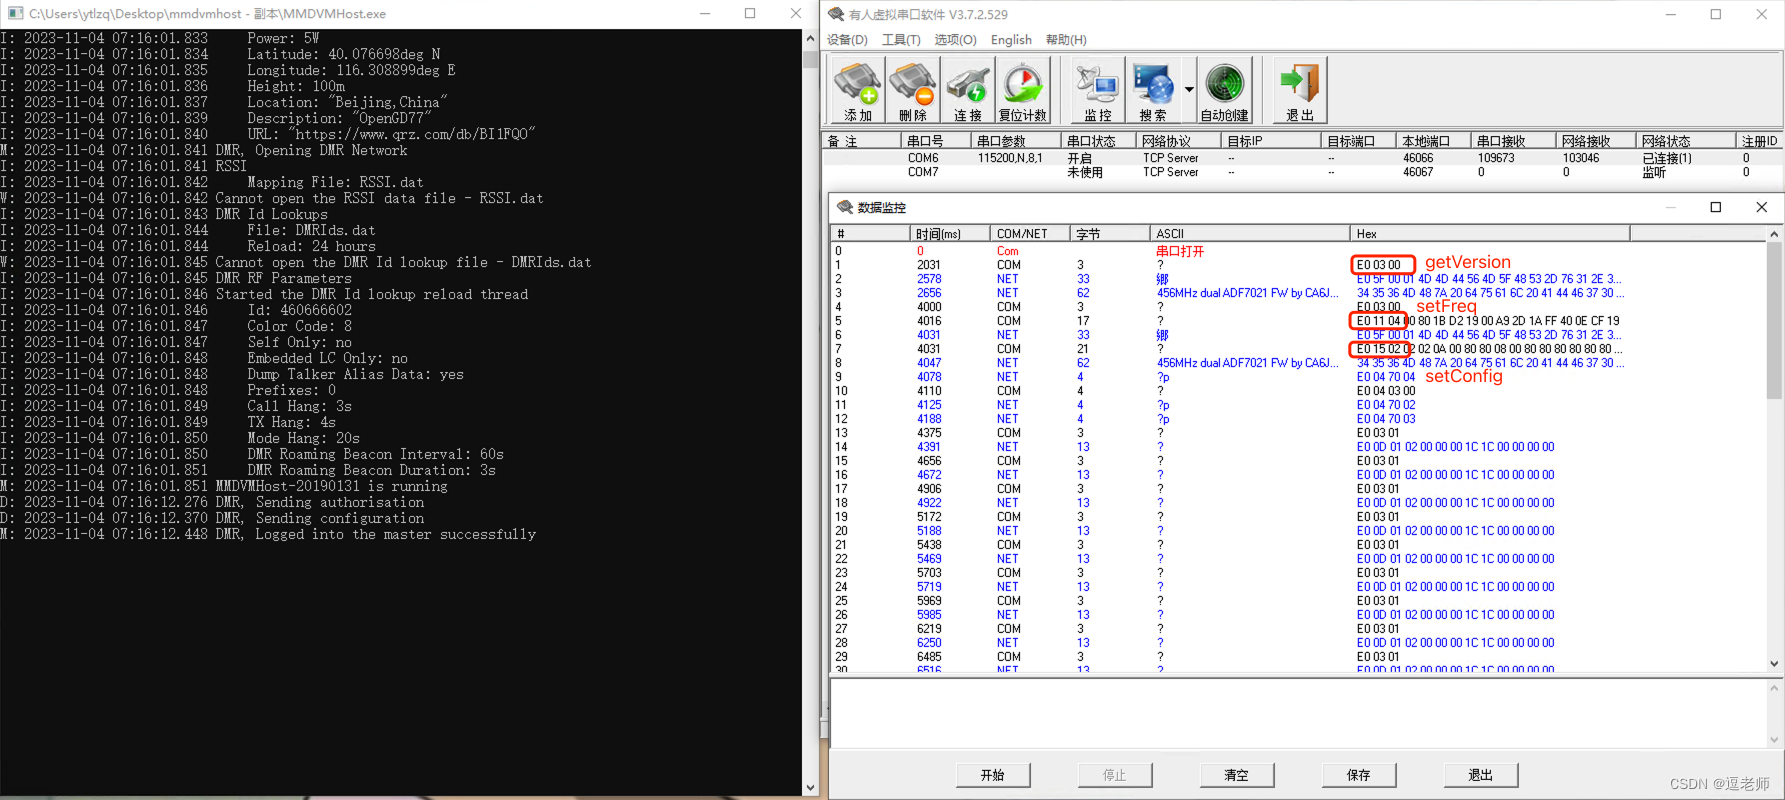This screenshot has height=800, width=1785.
Task: Click the Hex column header
Action: tap(1490, 234)
